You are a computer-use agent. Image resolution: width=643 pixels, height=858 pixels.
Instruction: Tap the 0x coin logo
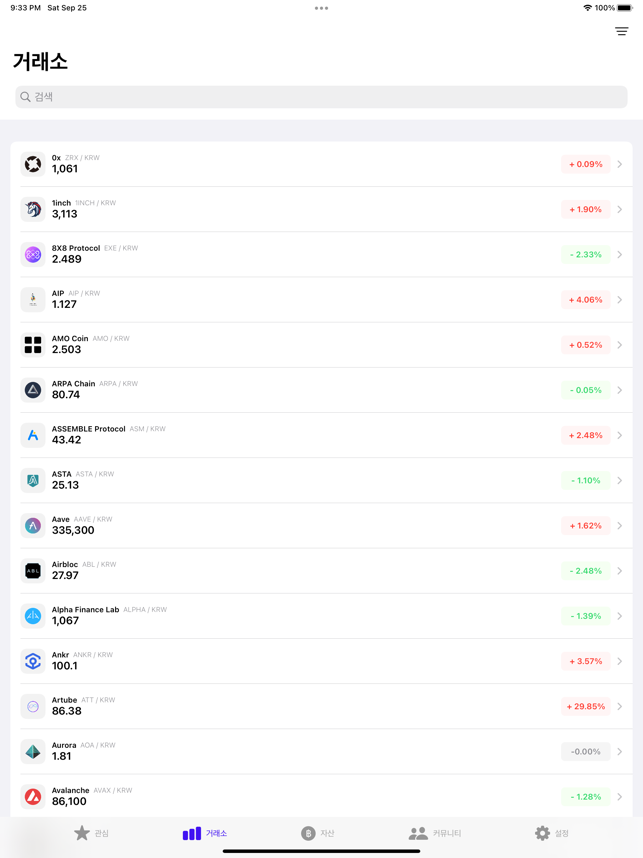pyautogui.click(x=33, y=164)
